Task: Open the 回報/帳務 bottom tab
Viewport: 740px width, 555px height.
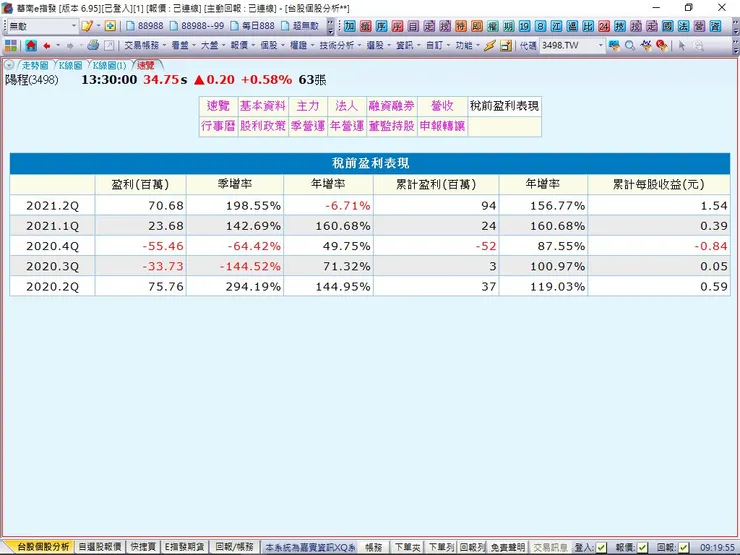Action: pyautogui.click(x=235, y=547)
